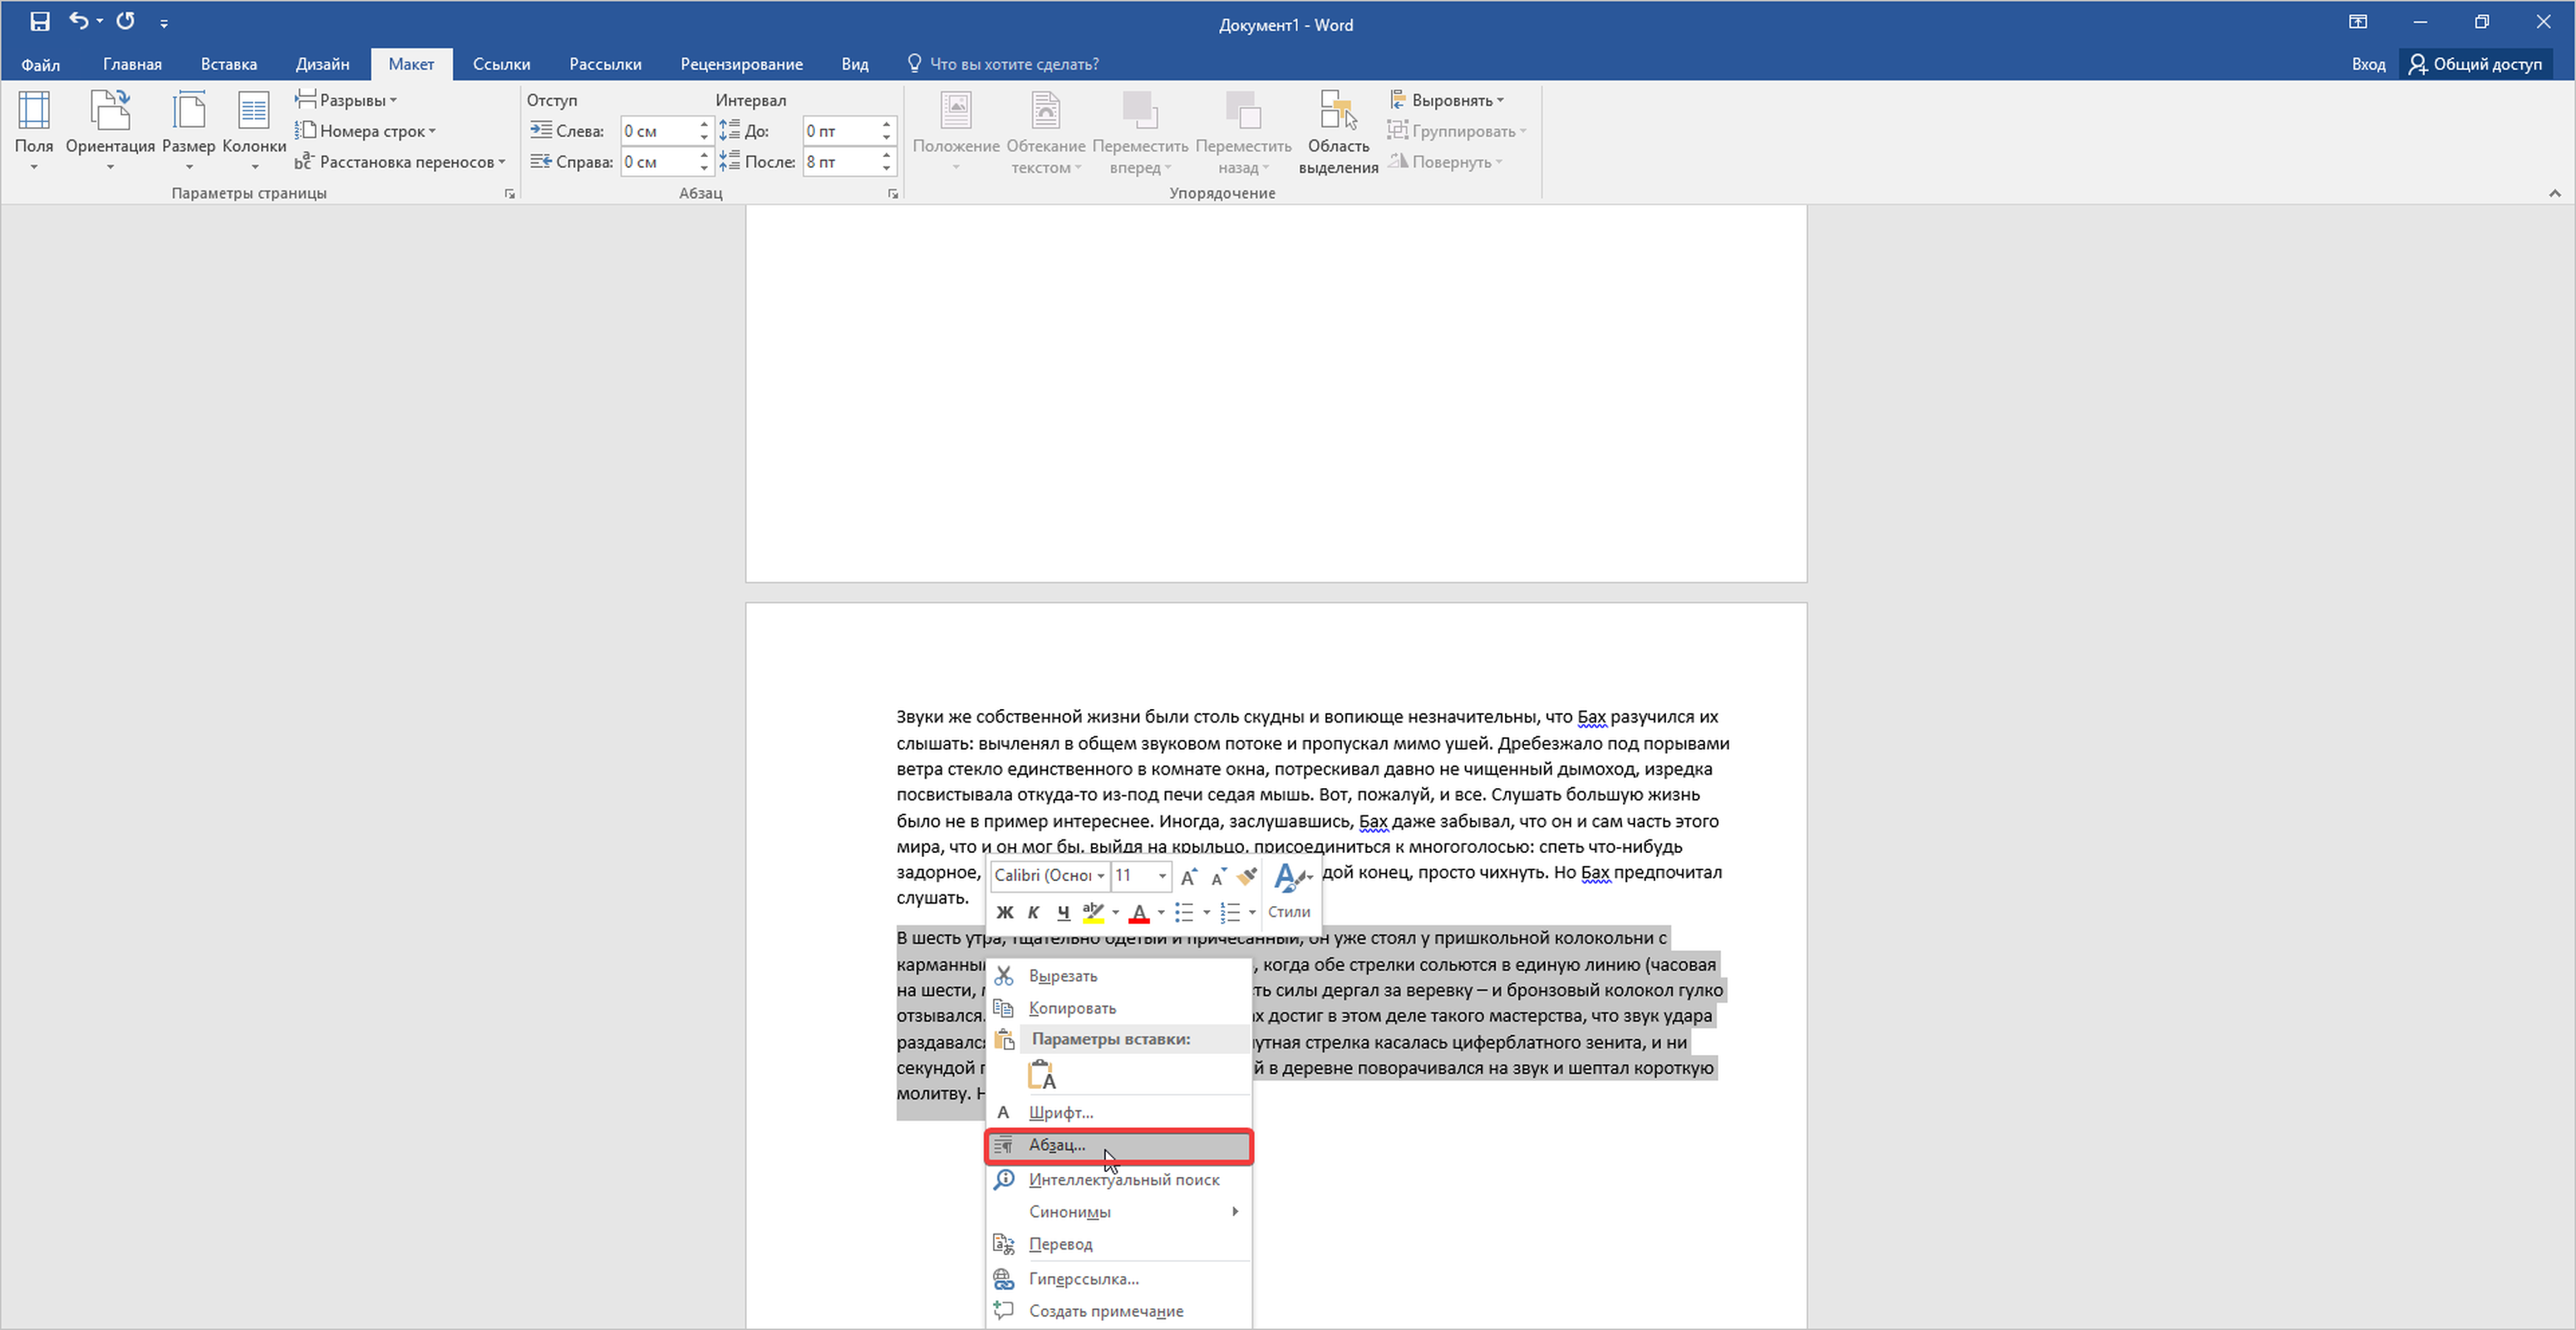The width and height of the screenshot is (2576, 1330).
Task: Choose Копировать from the context menu
Action: (x=1071, y=1008)
